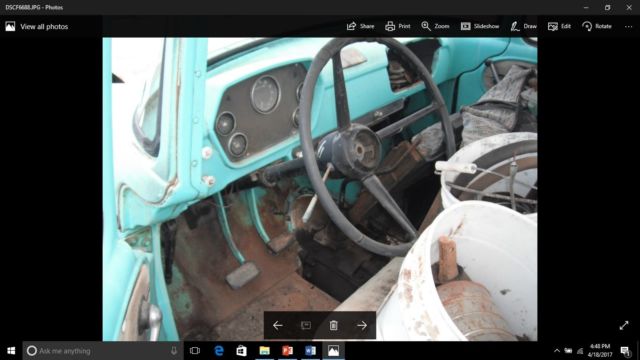
Task: Expand the system tray hidden icons chevron
Action: [x=557, y=351]
